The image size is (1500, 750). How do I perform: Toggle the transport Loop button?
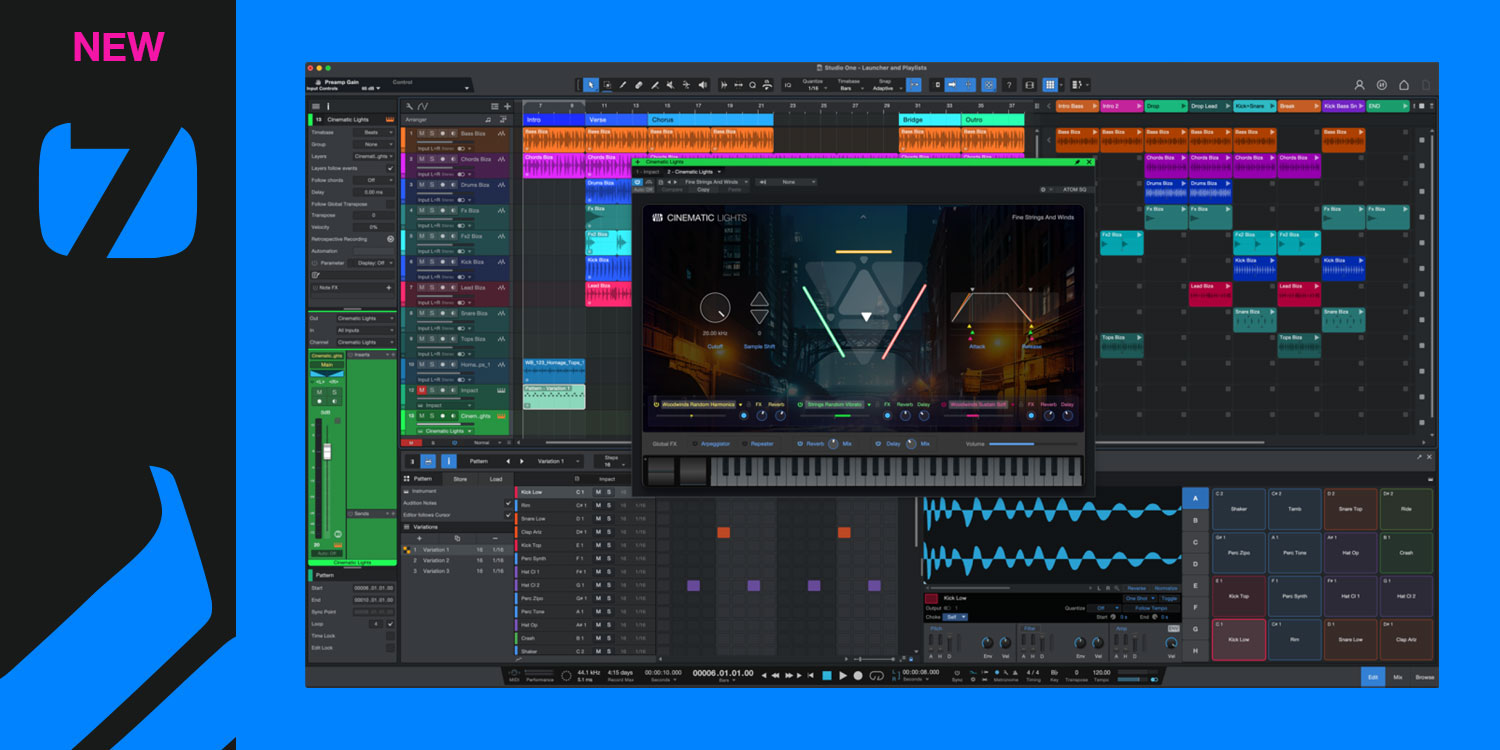click(x=877, y=676)
